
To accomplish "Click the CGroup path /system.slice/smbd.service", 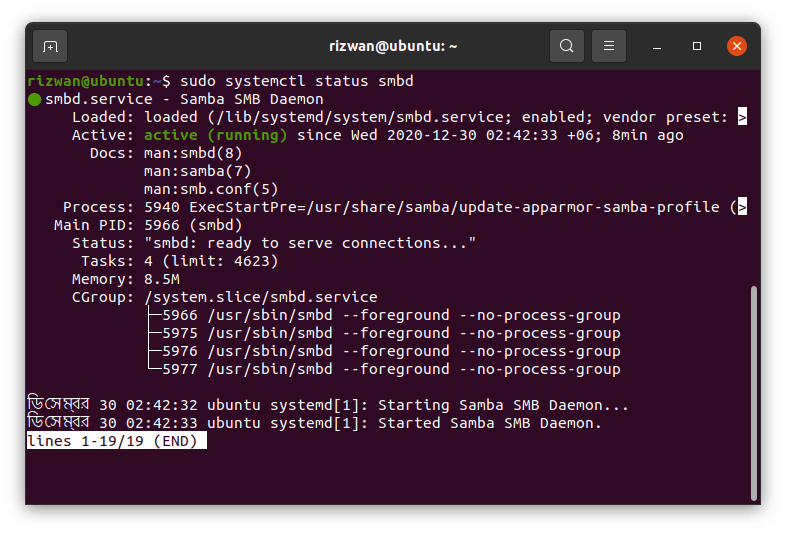I will tap(261, 297).
